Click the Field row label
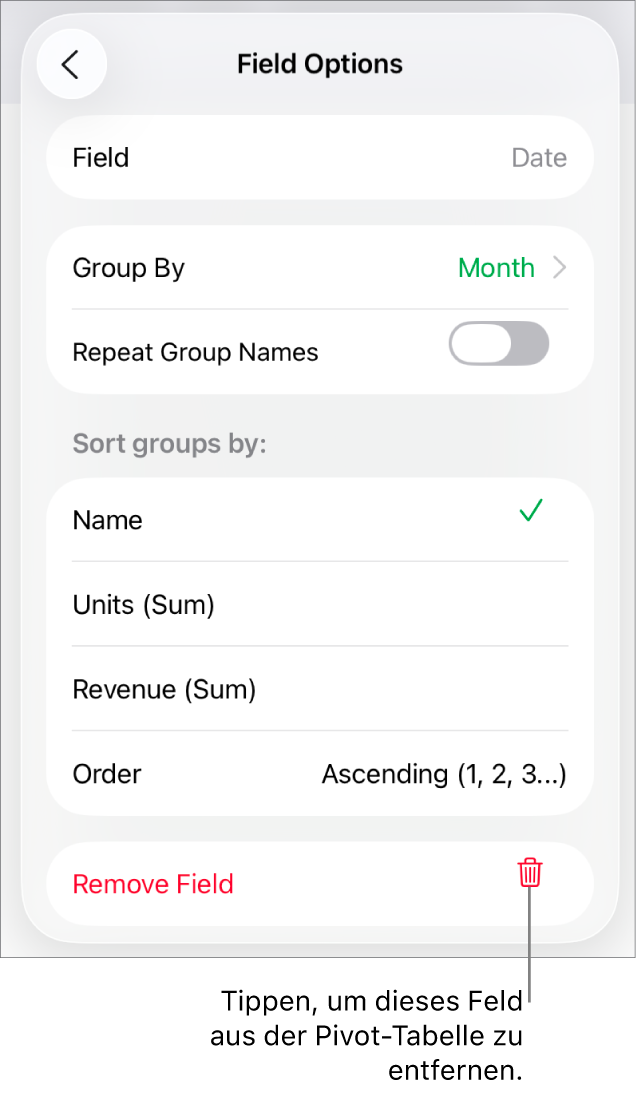This screenshot has width=636, height=1093. (101, 158)
